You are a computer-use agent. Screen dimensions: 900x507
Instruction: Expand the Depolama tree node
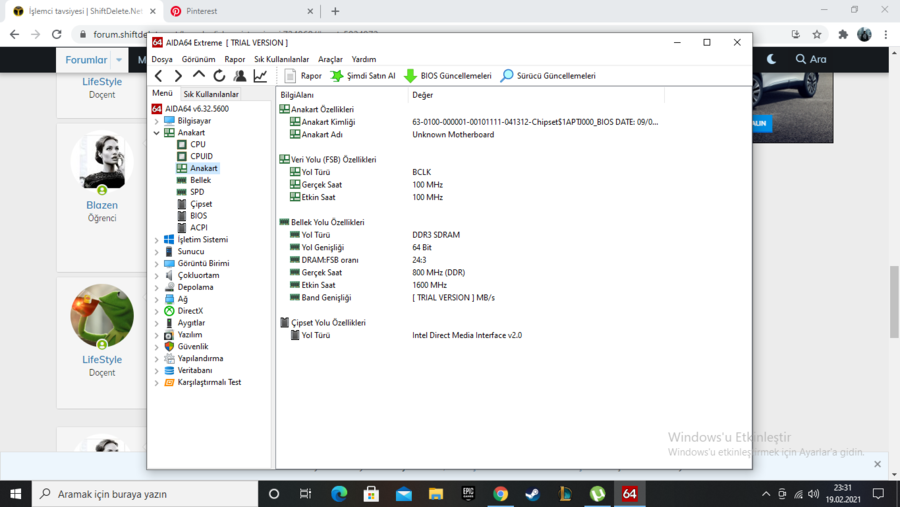coord(157,287)
